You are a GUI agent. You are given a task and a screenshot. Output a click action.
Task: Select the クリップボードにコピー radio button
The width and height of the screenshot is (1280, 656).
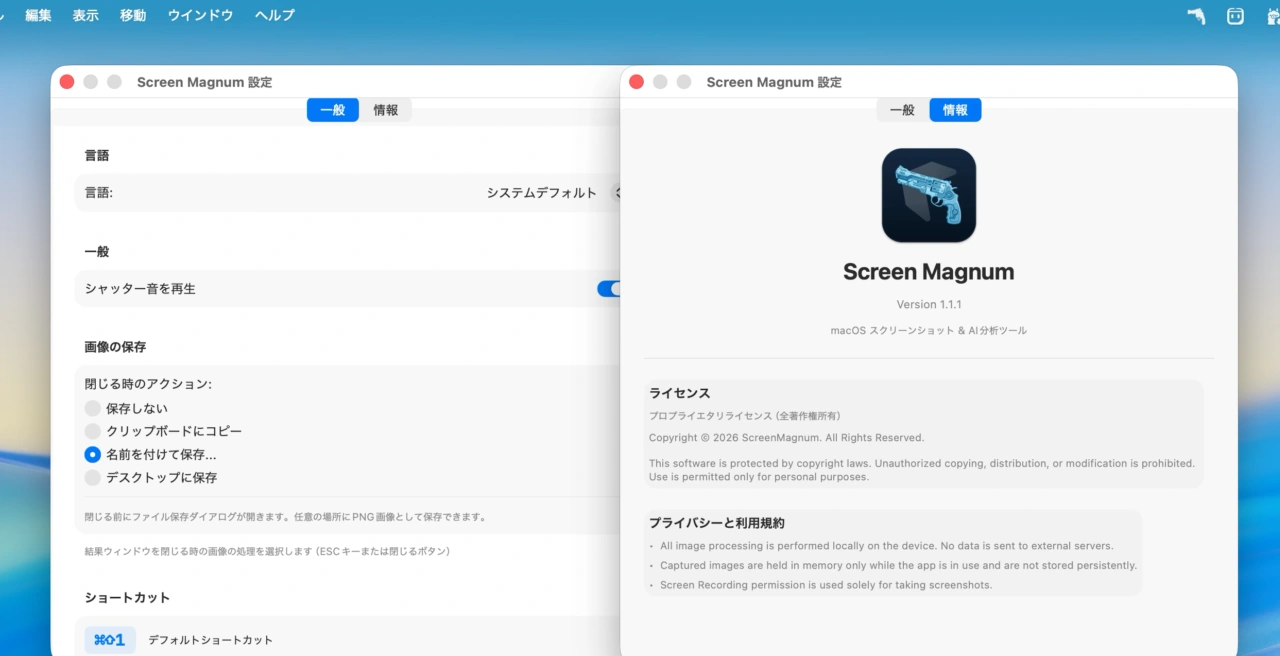[x=91, y=431]
